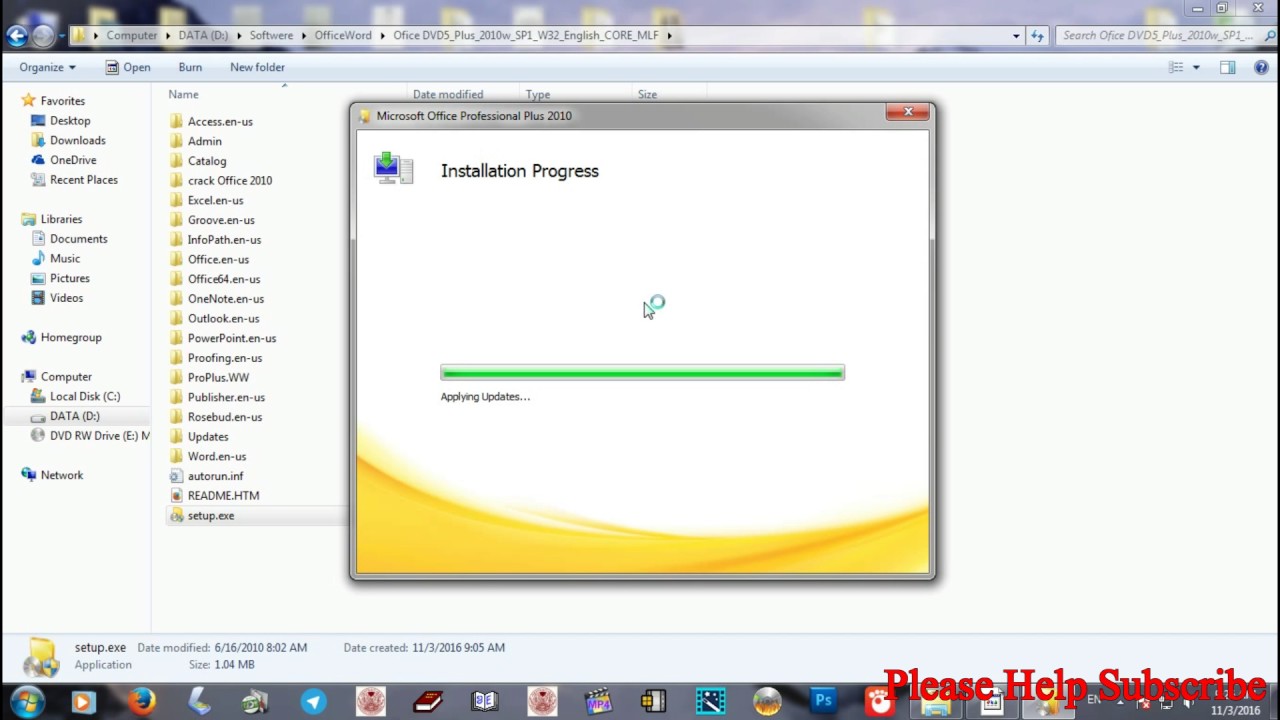This screenshot has height=720, width=1280.
Task: Select the Catalog folder
Action: click(207, 161)
